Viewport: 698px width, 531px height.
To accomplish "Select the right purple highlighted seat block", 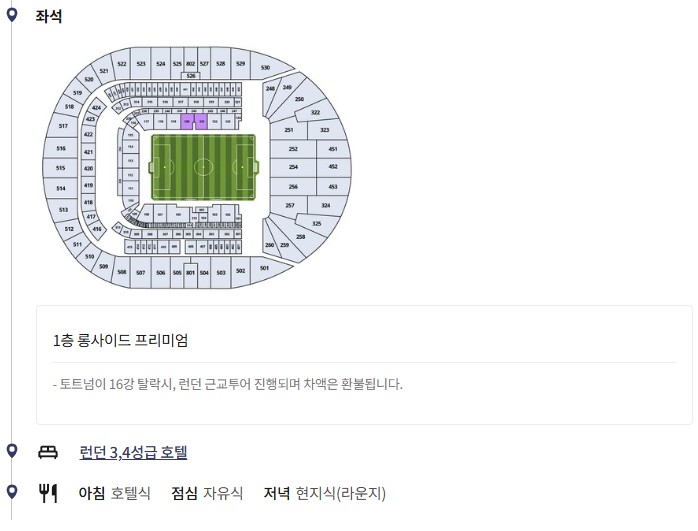I will [x=201, y=121].
